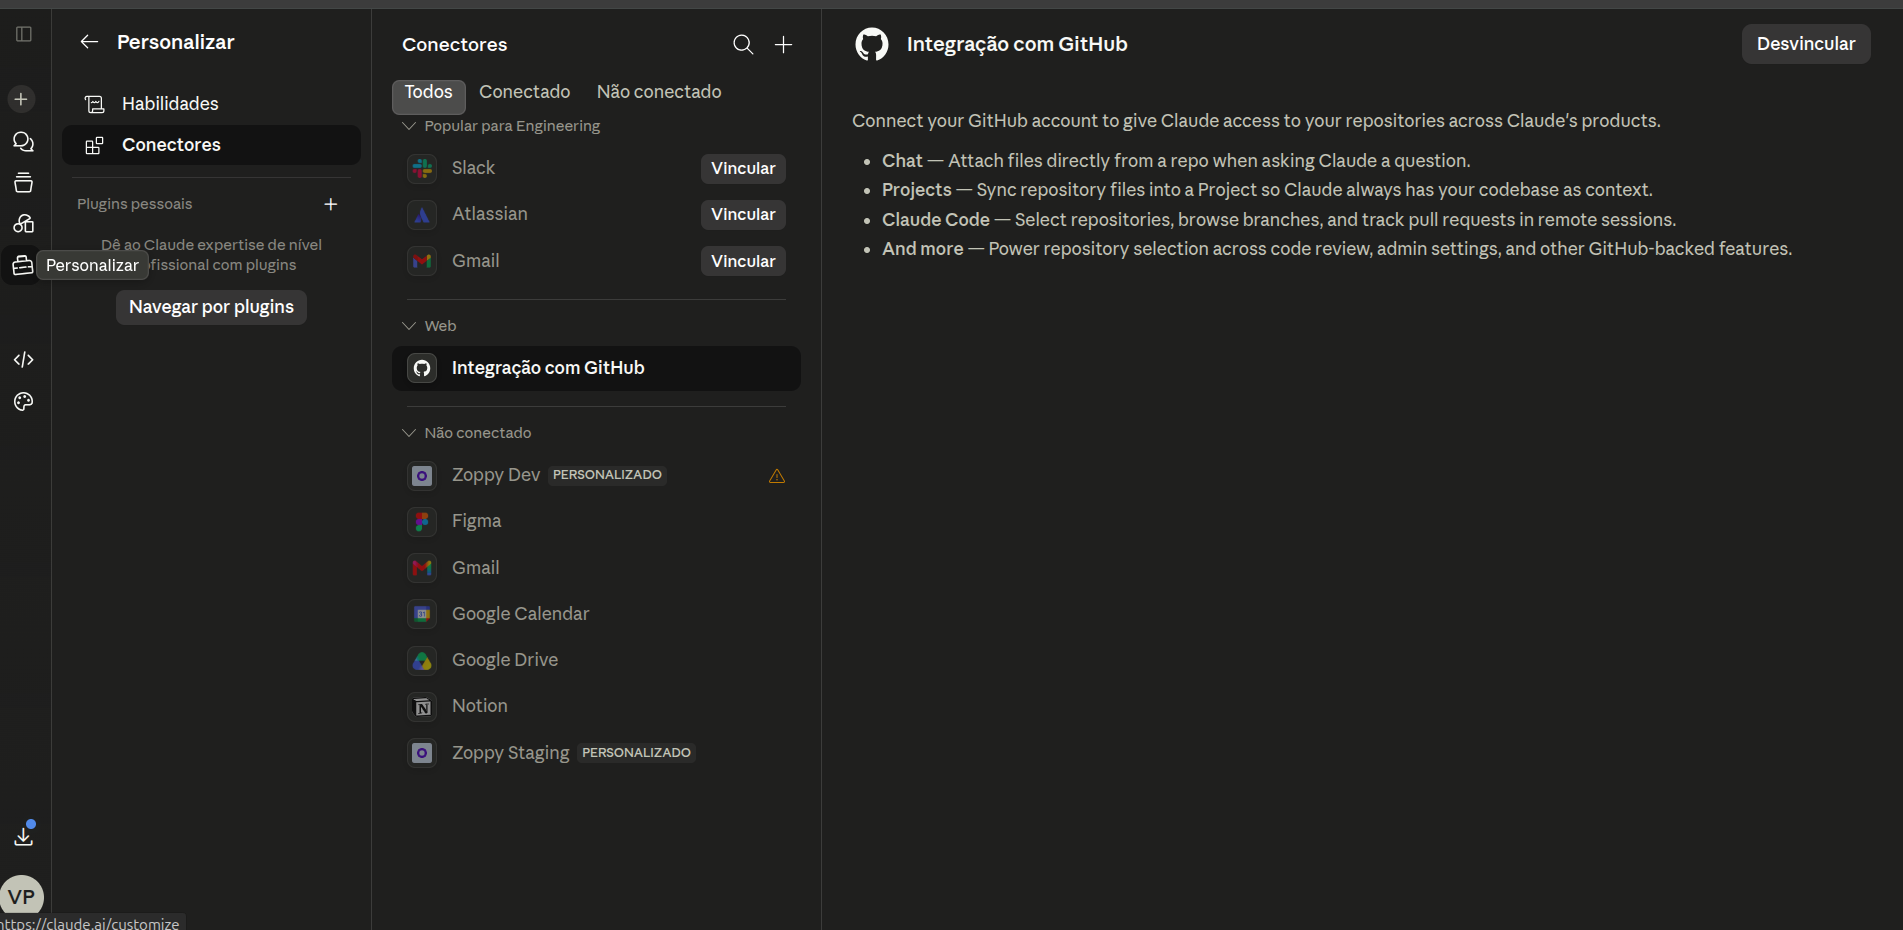Image resolution: width=1903 pixels, height=930 pixels.
Task: Click the Notion logo icon
Action: [422, 706]
